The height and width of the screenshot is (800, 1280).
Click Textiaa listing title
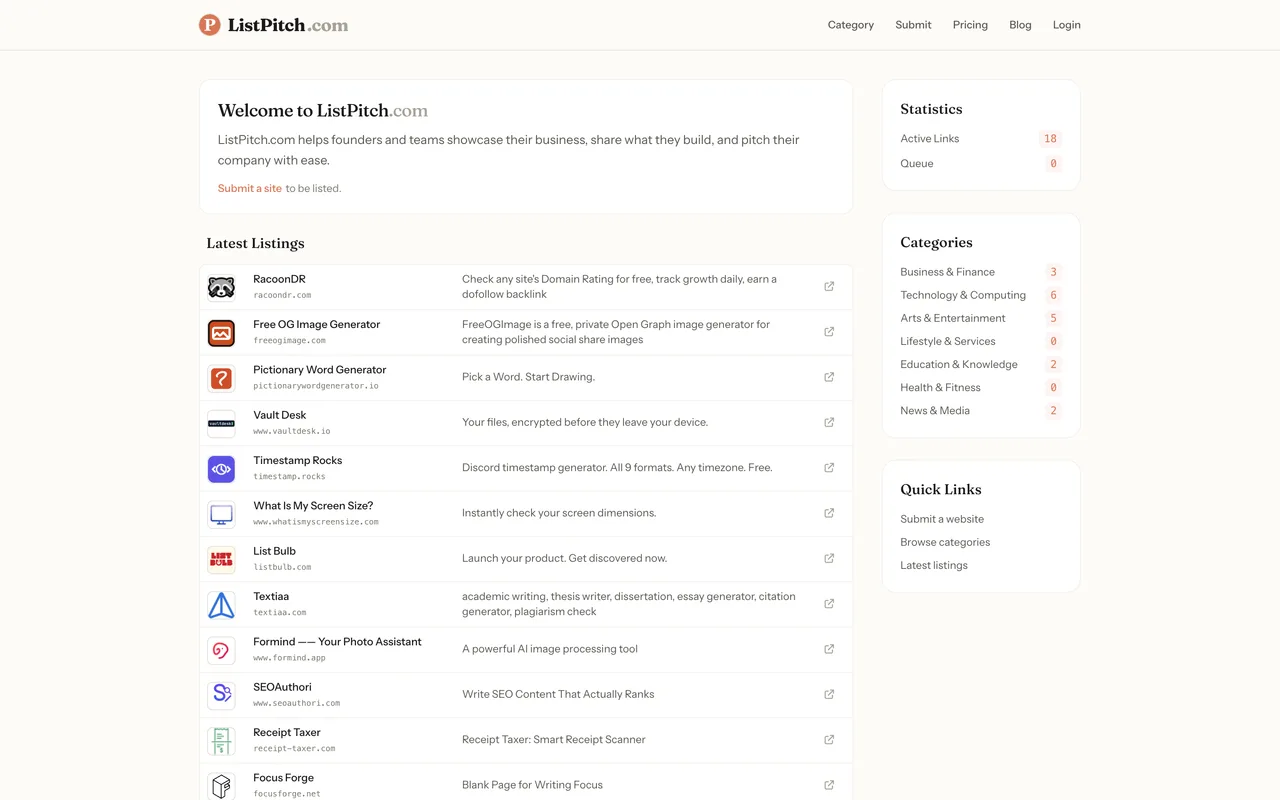271,596
